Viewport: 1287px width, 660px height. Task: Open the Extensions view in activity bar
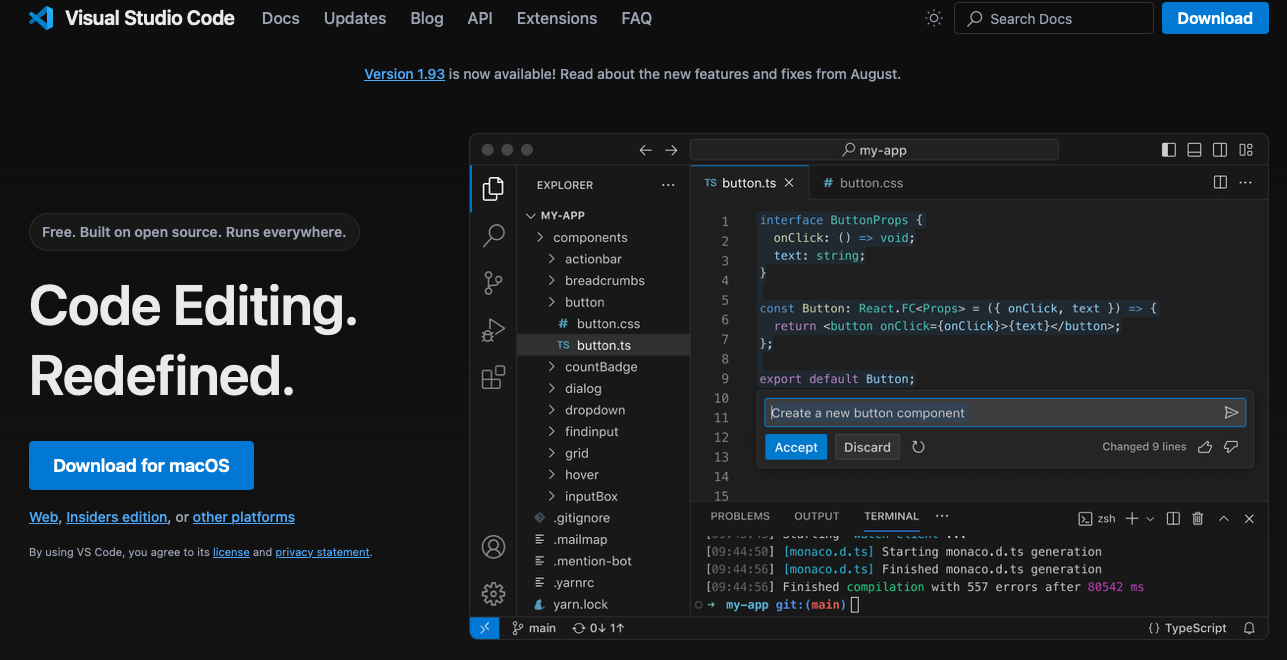493,377
